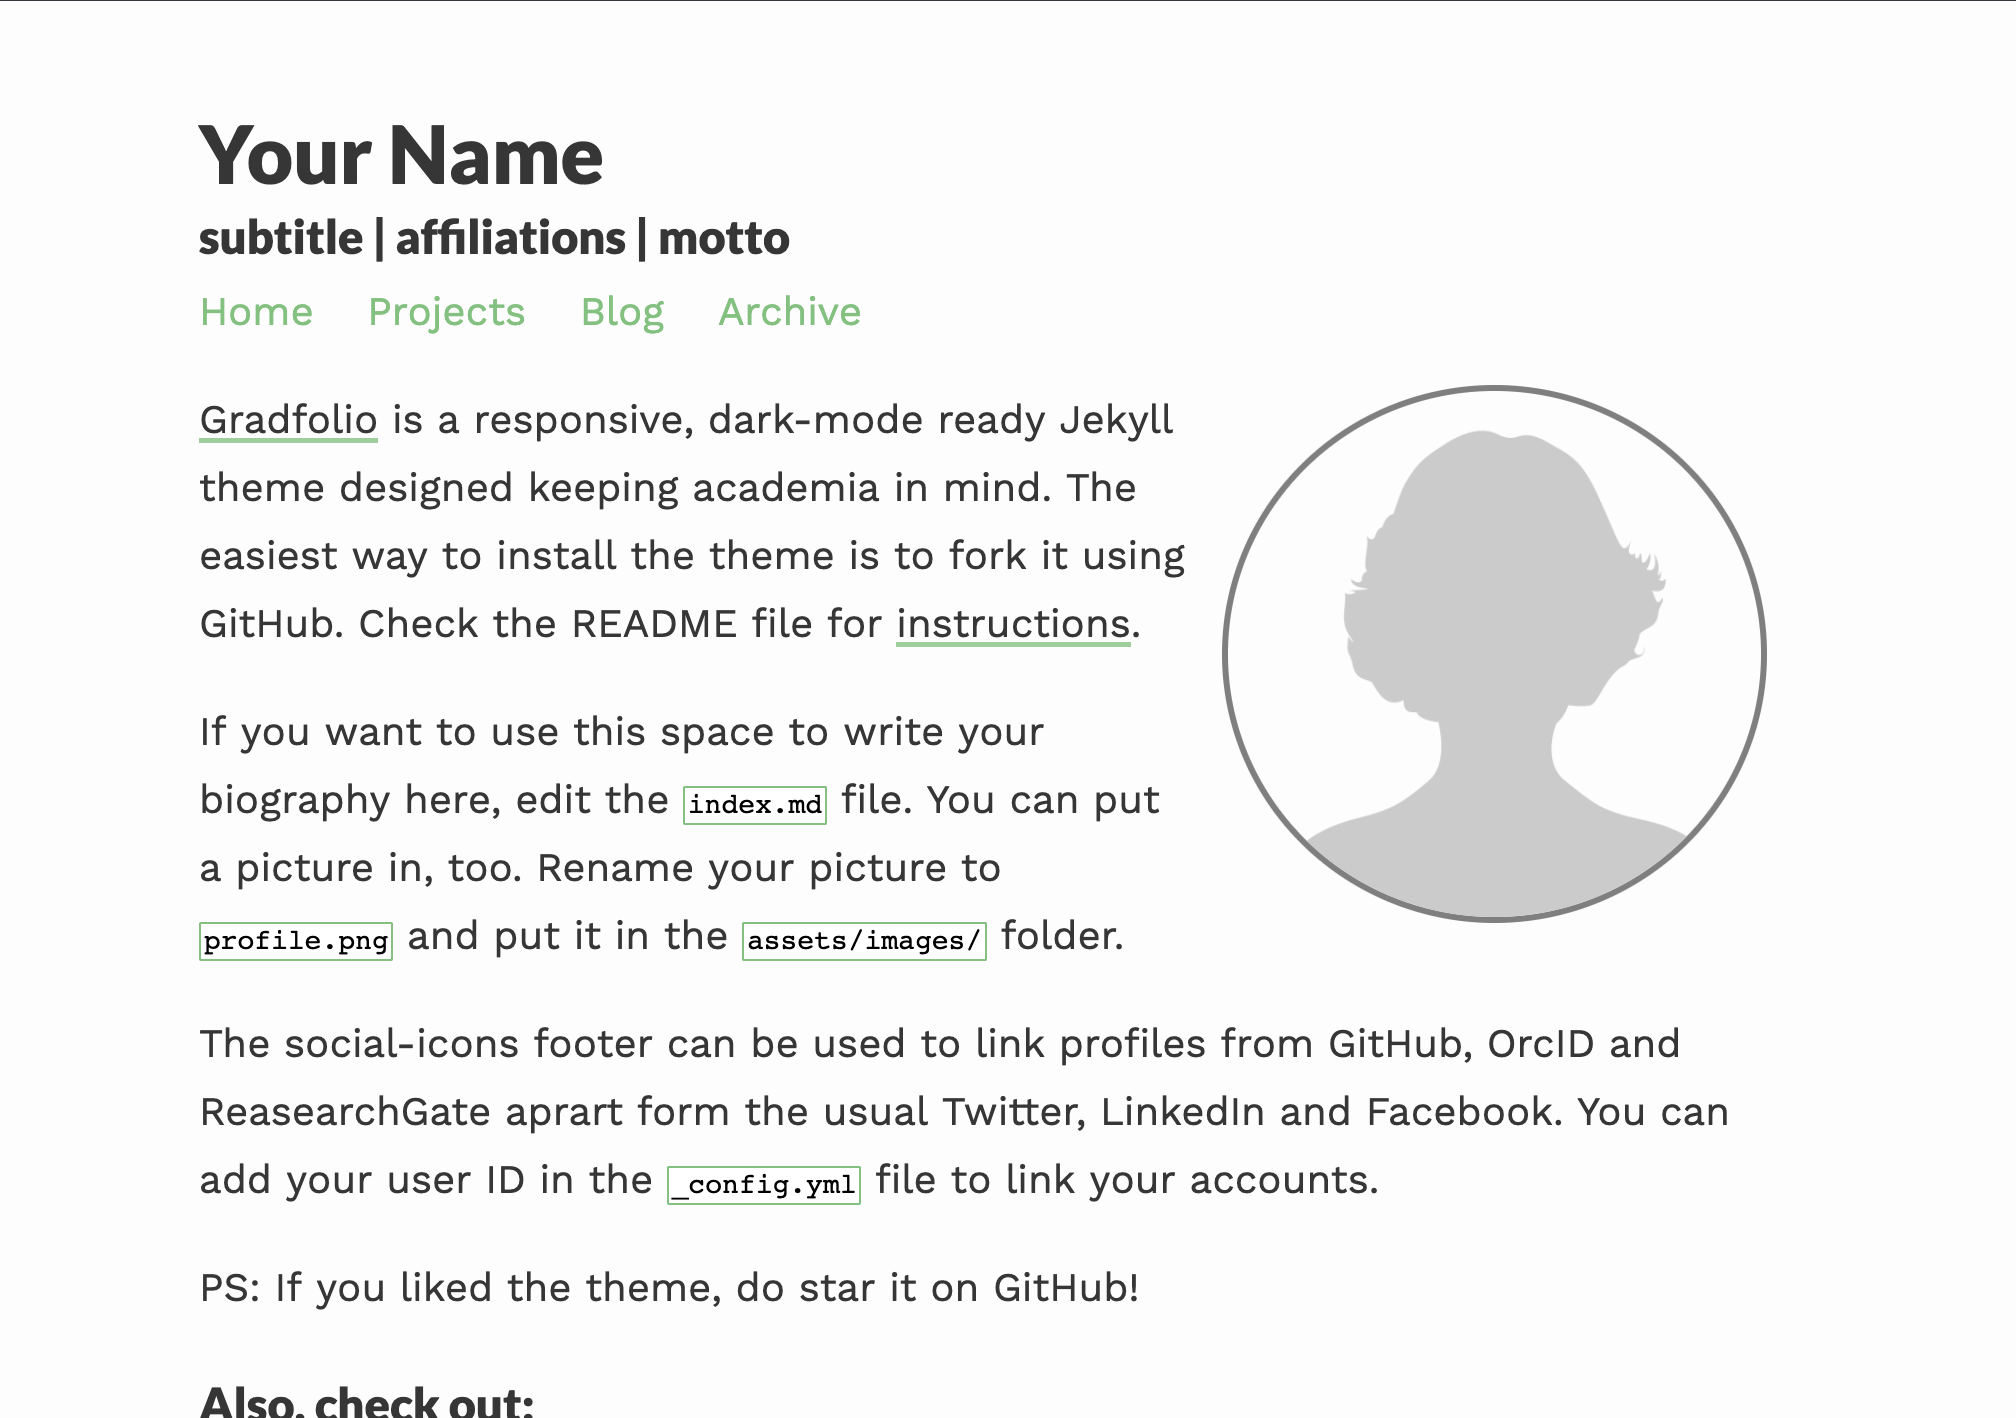Click the subtitle | affiliations | motto heading
2016x1418 pixels.
pos(494,238)
